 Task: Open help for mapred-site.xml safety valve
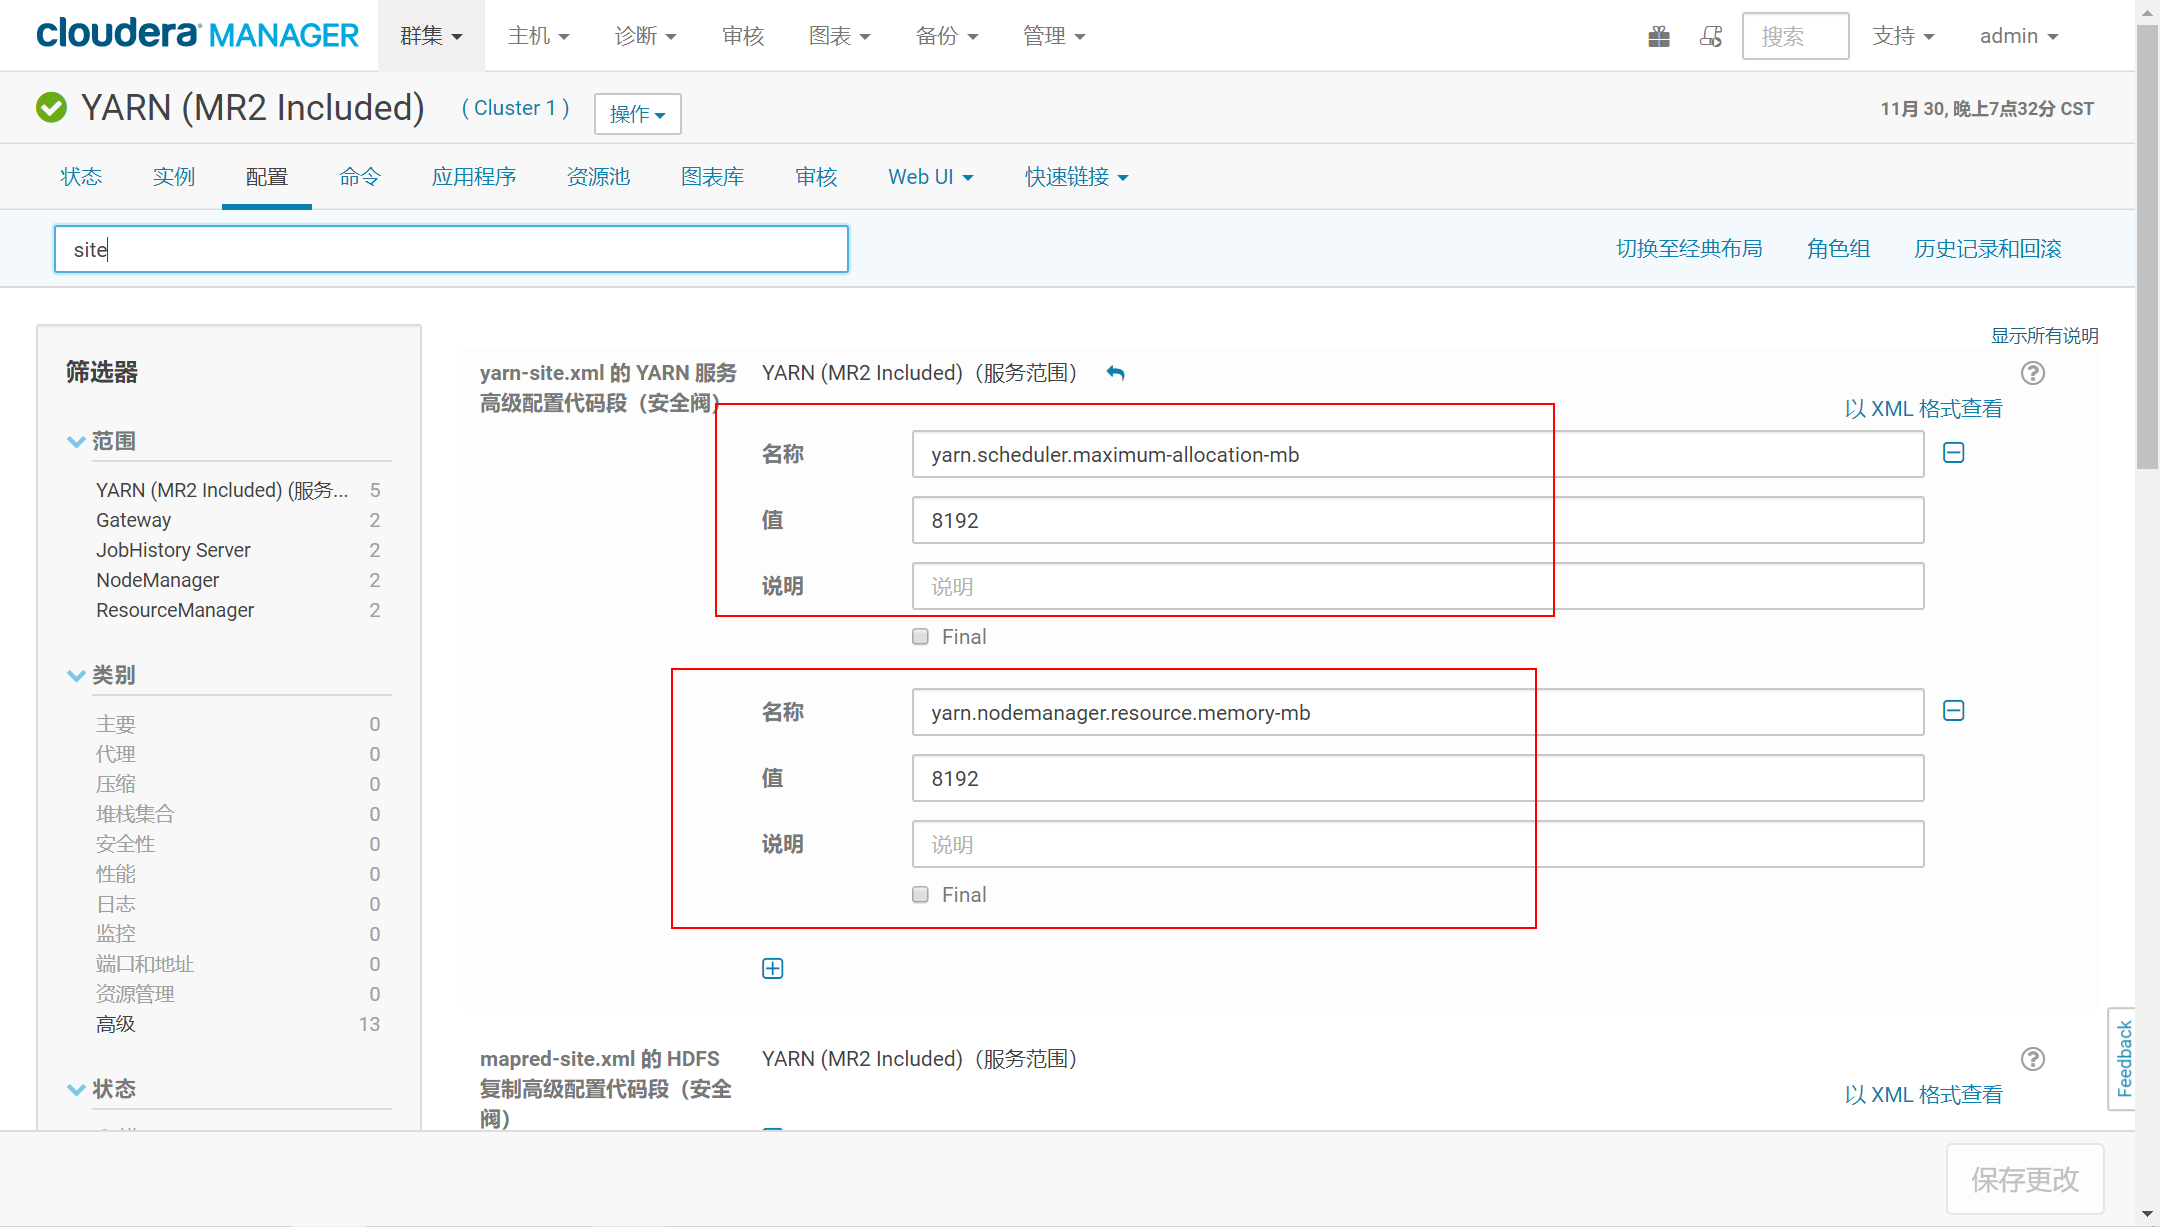pyautogui.click(x=2032, y=1059)
